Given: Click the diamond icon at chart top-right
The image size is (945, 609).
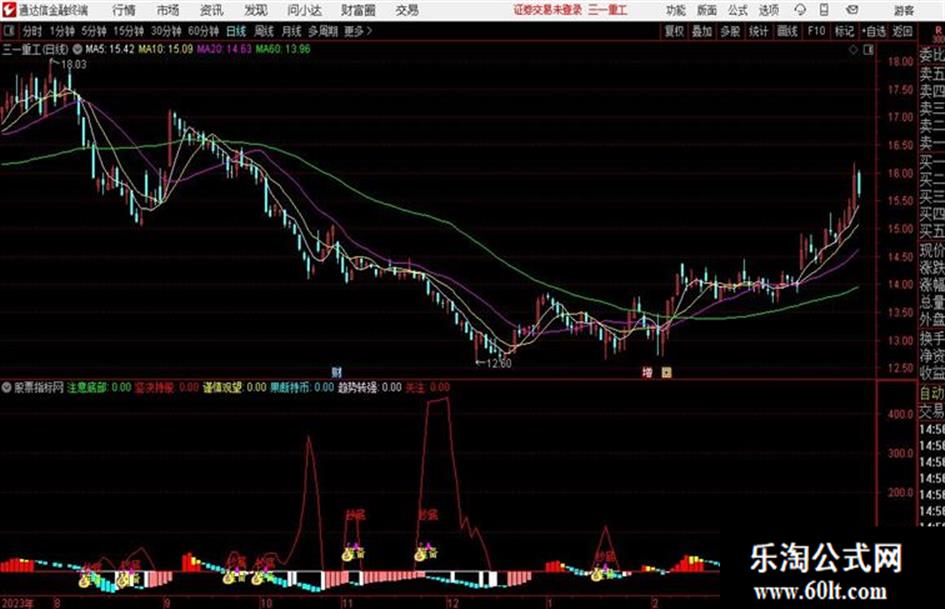Looking at the screenshot, I should [x=853, y=50].
